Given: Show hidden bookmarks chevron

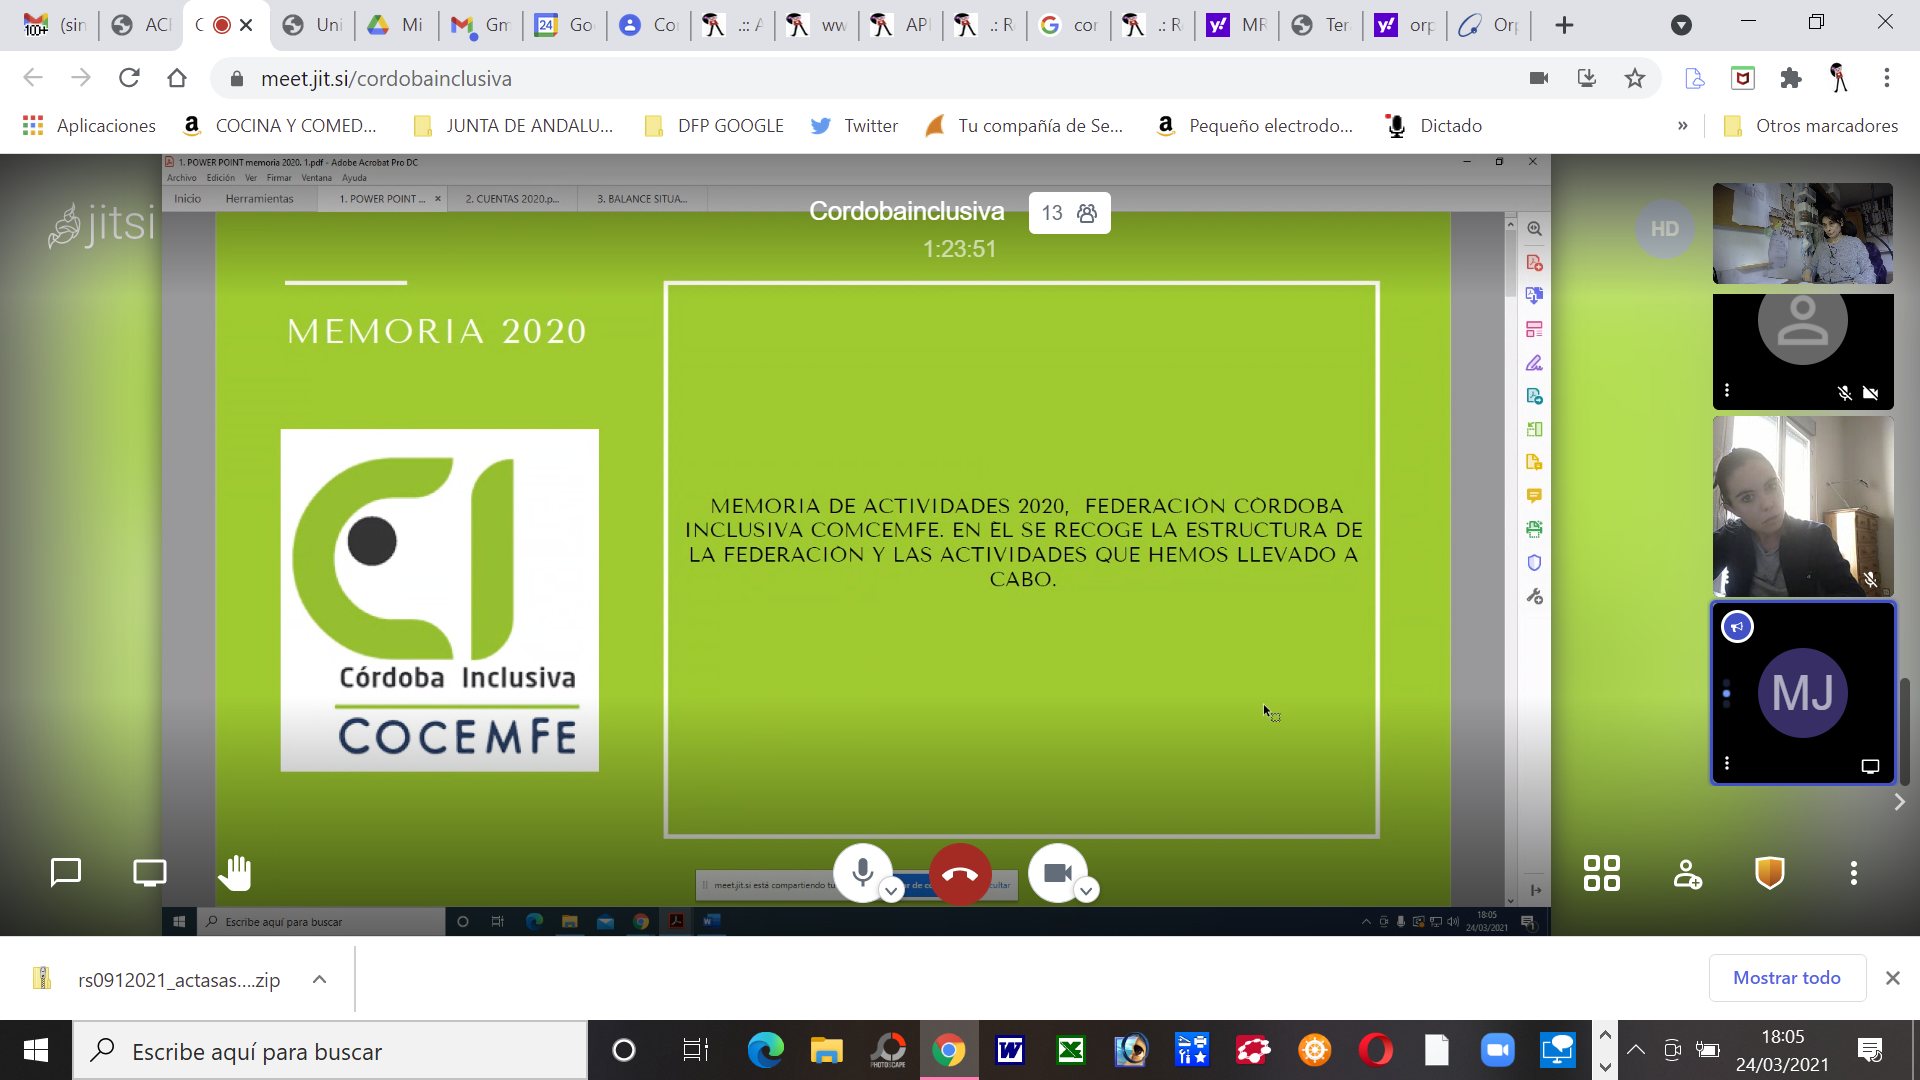Looking at the screenshot, I should [x=1683, y=126].
